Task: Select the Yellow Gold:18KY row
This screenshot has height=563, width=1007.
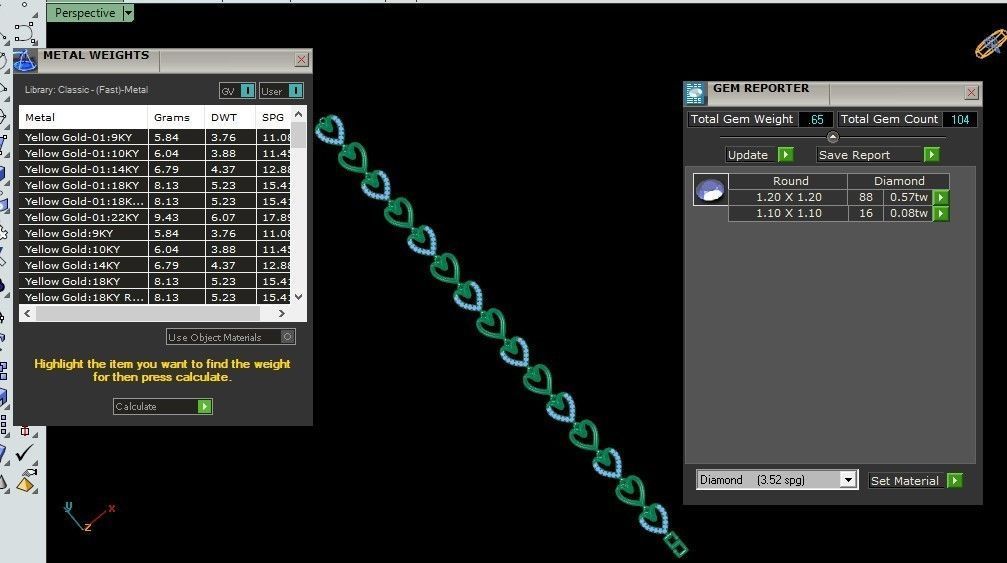Action: pos(155,281)
